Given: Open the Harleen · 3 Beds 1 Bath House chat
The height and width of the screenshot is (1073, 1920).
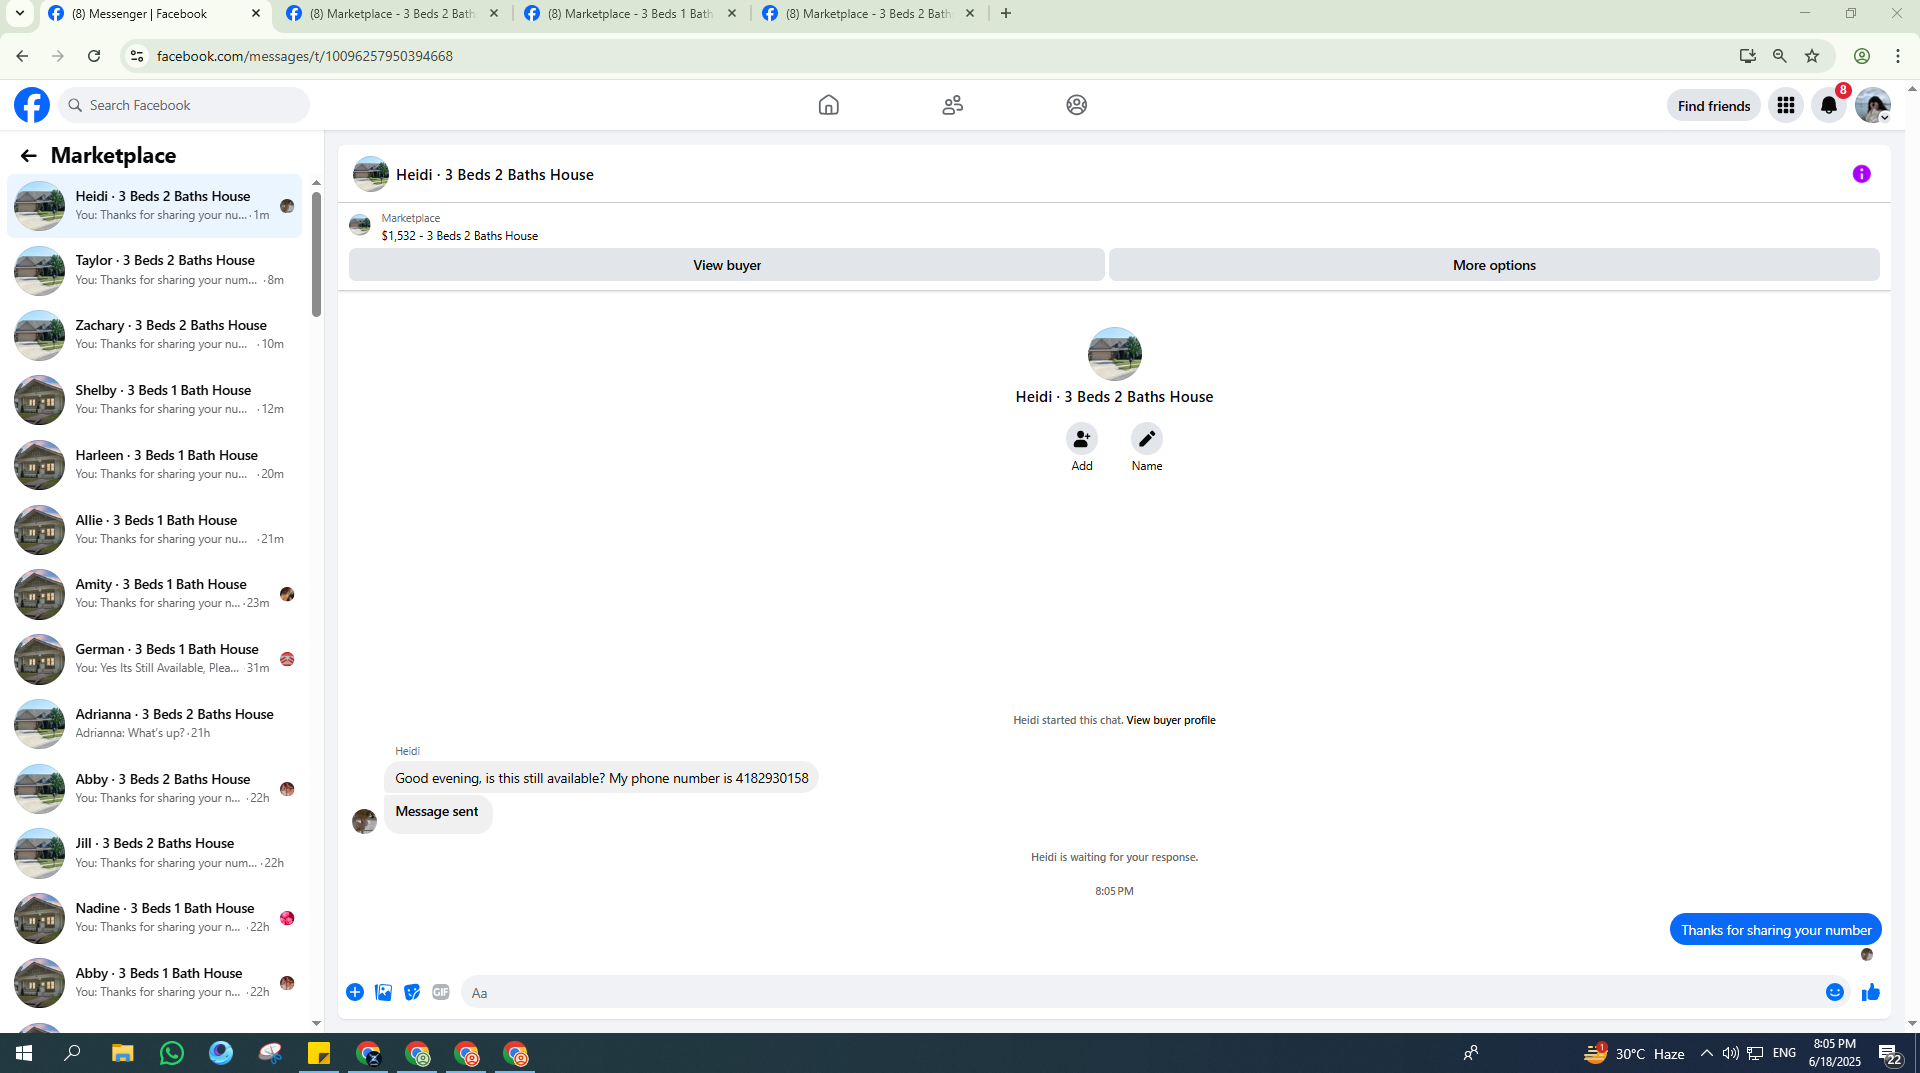Looking at the screenshot, I should (154, 465).
